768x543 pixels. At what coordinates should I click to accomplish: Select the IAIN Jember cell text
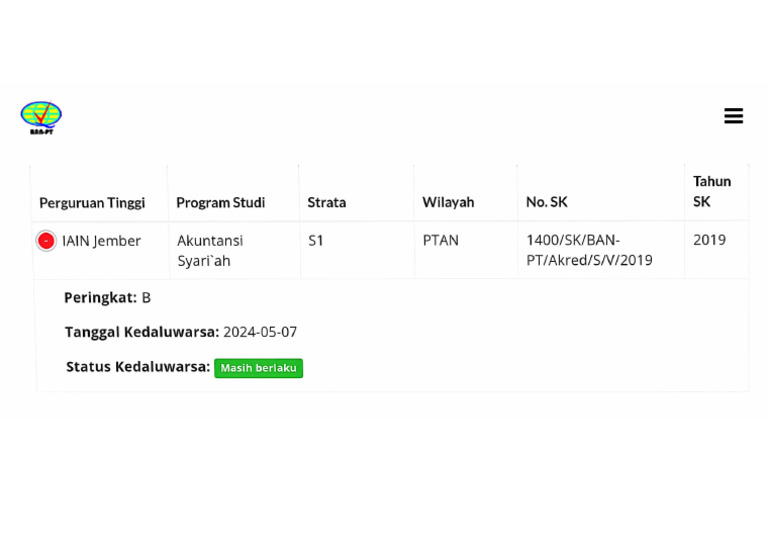click(101, 241)
